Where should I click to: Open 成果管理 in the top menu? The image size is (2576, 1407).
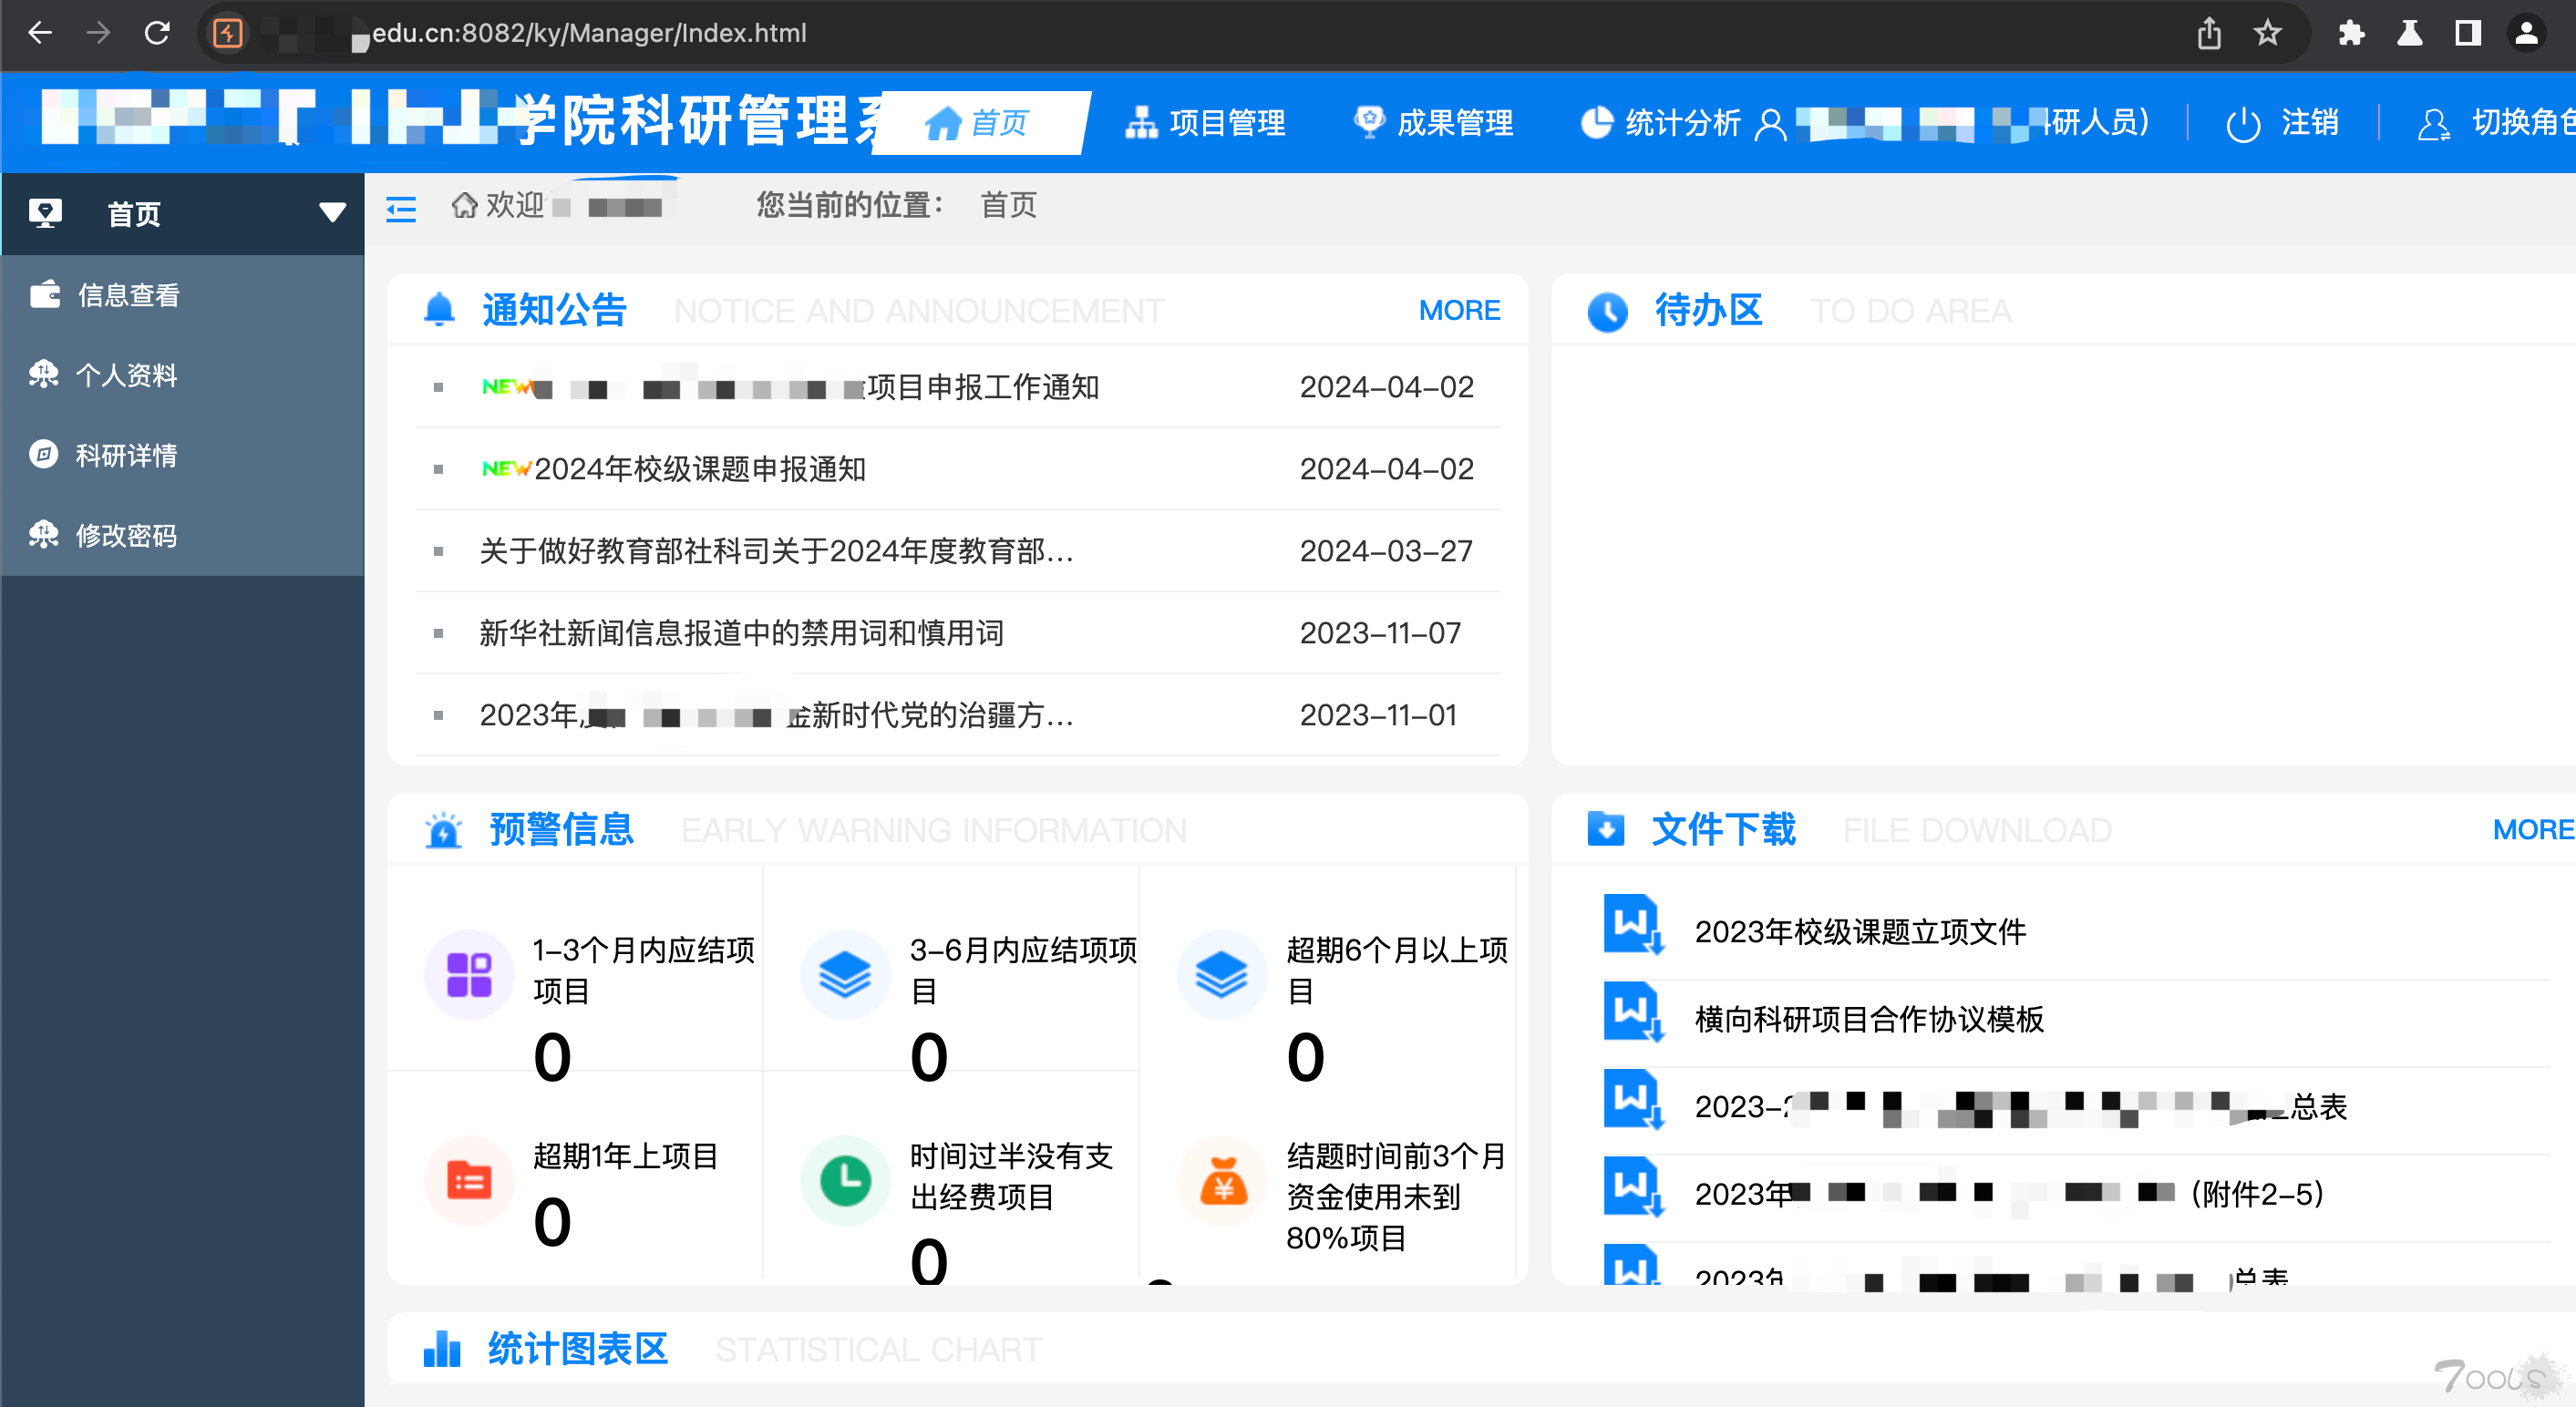[x=1432, y=123]
